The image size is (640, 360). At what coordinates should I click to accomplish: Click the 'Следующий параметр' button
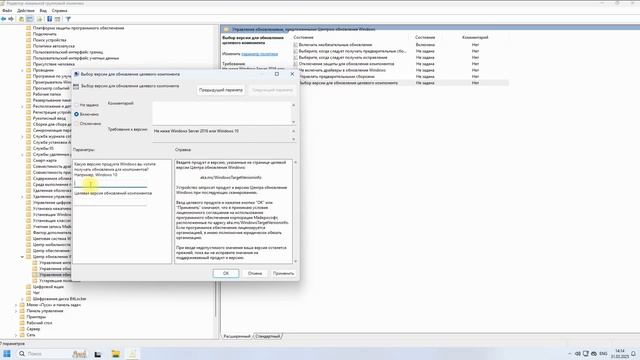click(272, 90)
